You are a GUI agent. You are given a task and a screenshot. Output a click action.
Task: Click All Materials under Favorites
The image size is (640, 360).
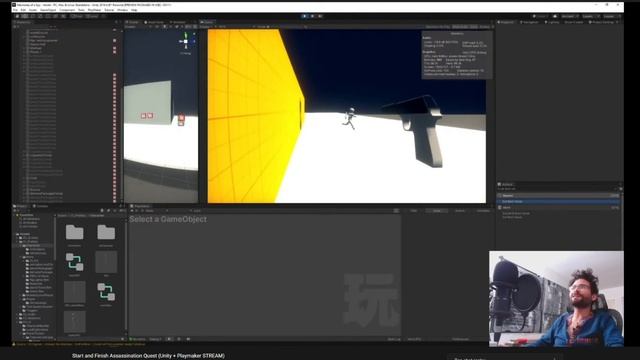[x=31, y=219]
